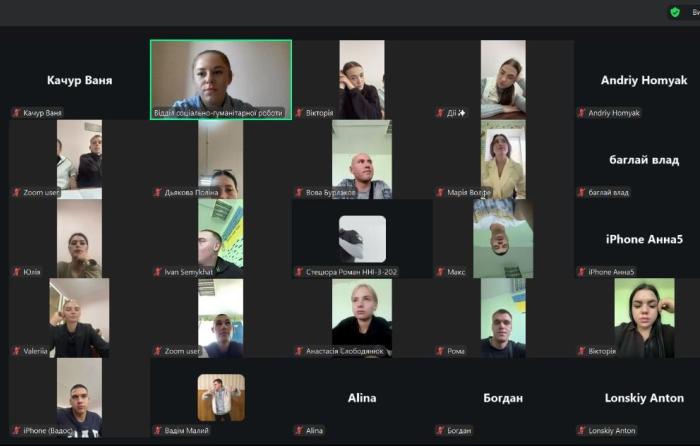Click muted mic icon beside Вадім Малий
This screenshot has height=446, width=700.
(158, 430)
